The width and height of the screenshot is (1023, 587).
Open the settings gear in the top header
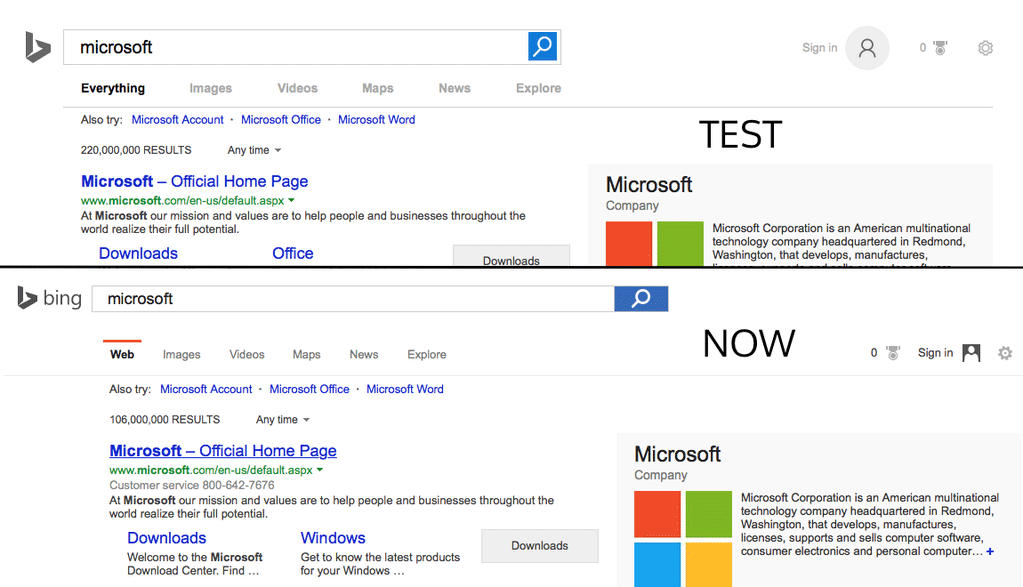click(x=985, y=48)
